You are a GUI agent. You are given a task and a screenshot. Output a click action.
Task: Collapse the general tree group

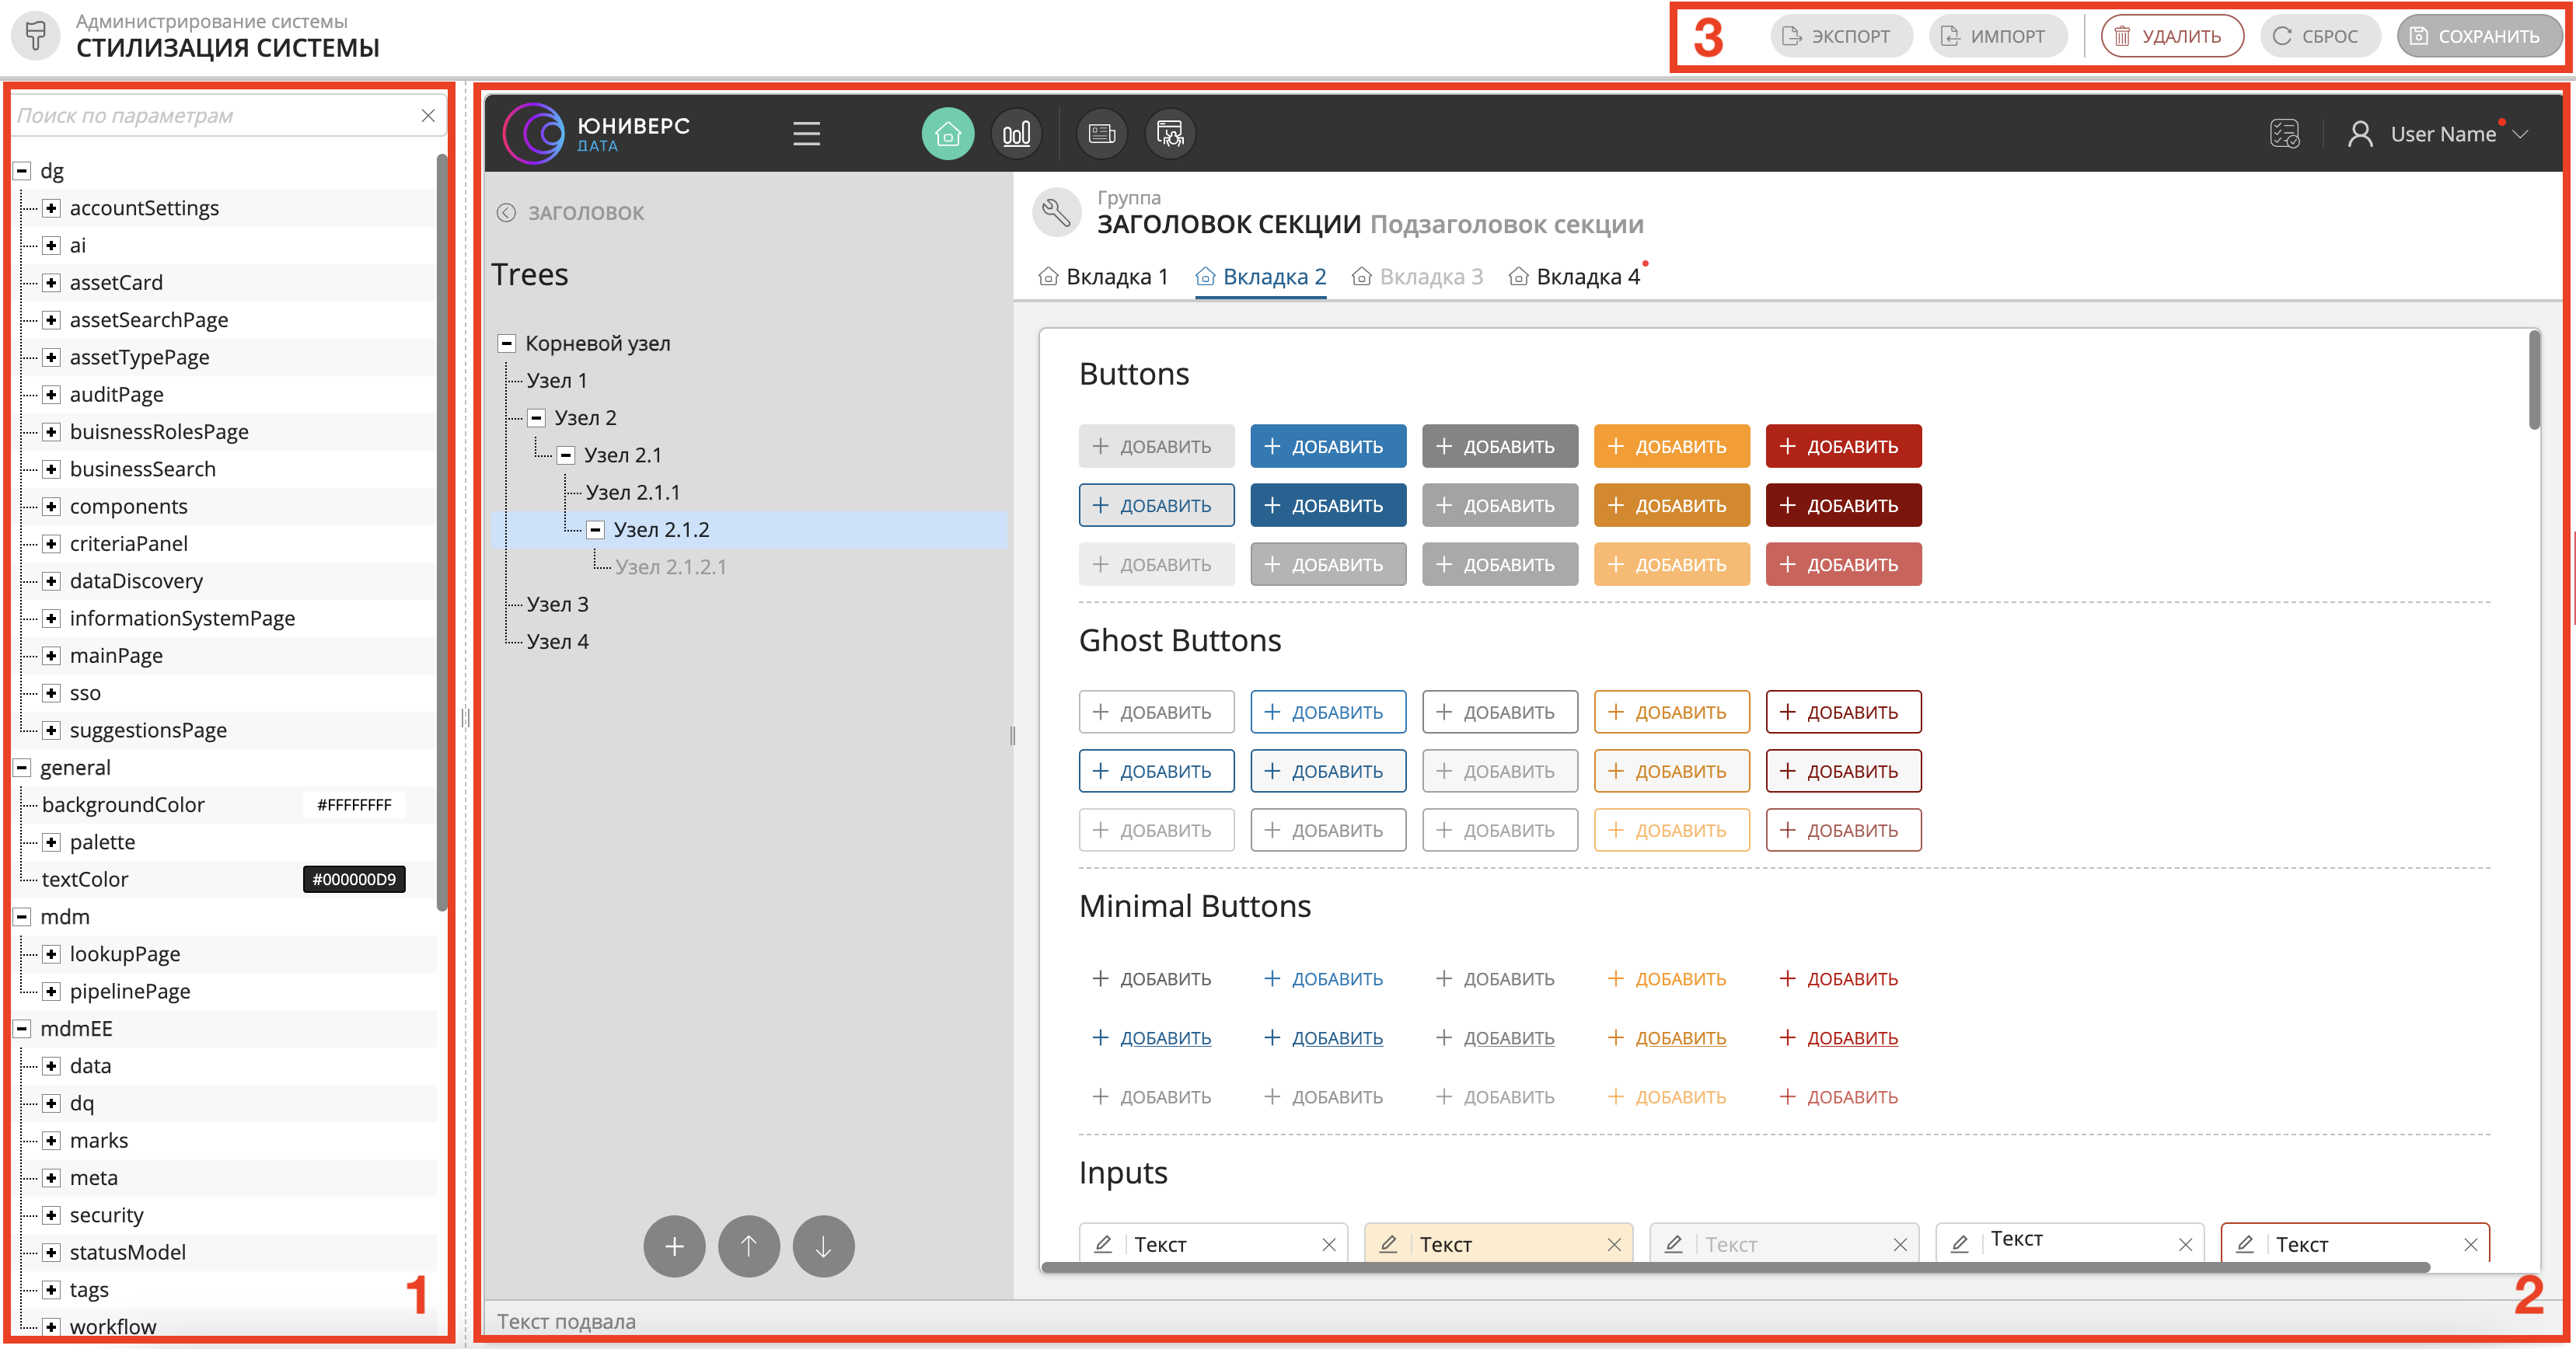[22, 768]
